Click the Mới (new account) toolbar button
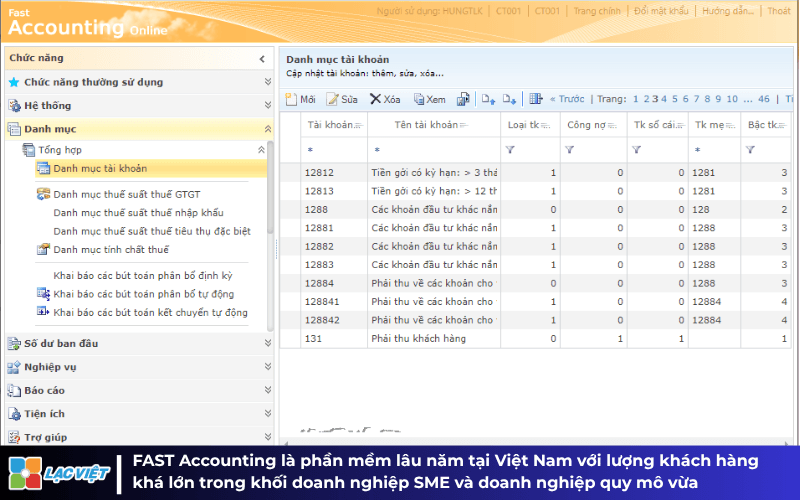 pyautogui.click(x=300, y=99)
